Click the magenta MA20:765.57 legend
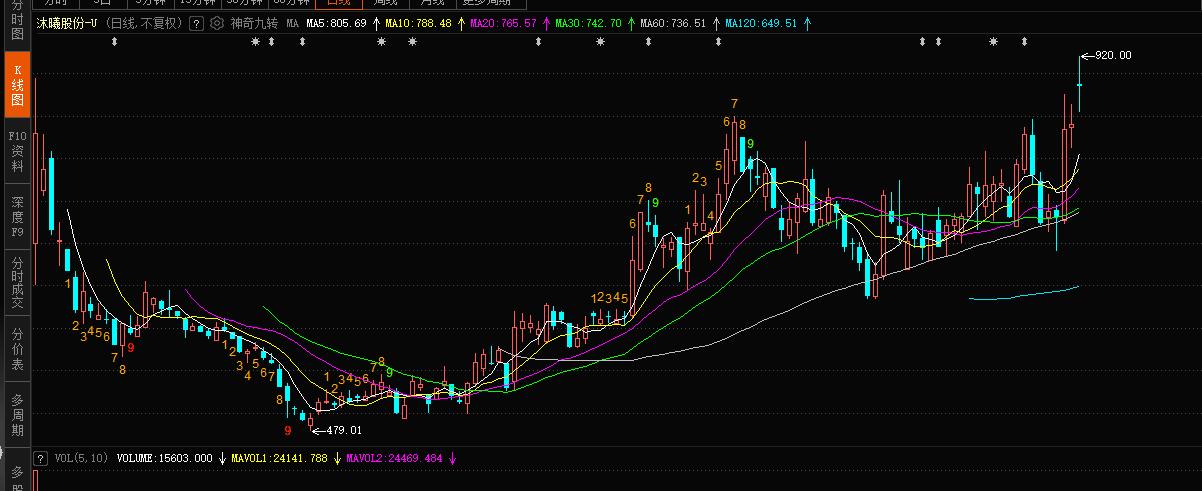The width and height of the screenshot is (1202, 491). [503, 22]
